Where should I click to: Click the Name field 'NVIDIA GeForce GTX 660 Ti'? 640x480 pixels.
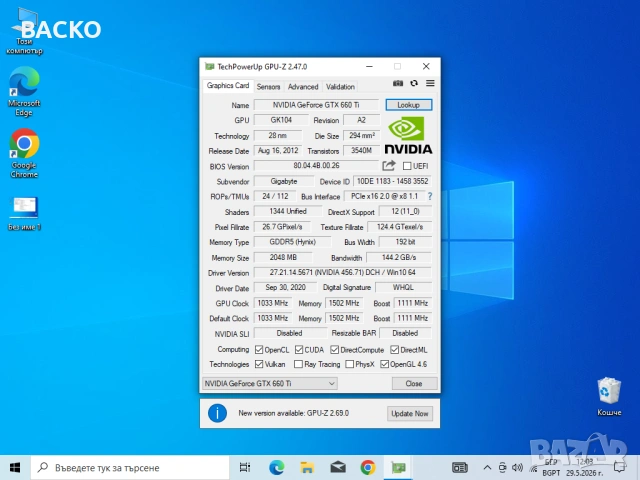(316, 105)
